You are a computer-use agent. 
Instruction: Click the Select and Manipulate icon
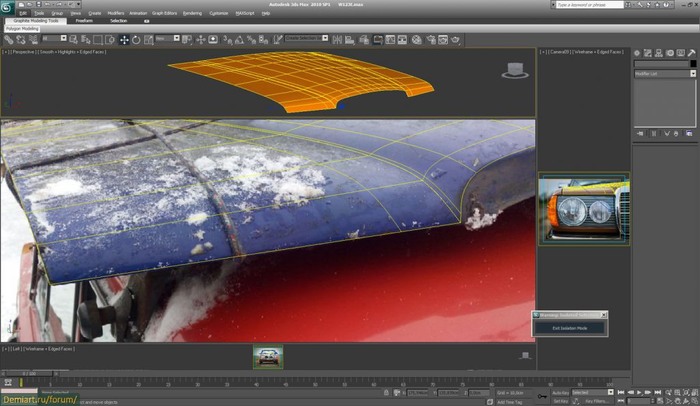coord(200,40)
